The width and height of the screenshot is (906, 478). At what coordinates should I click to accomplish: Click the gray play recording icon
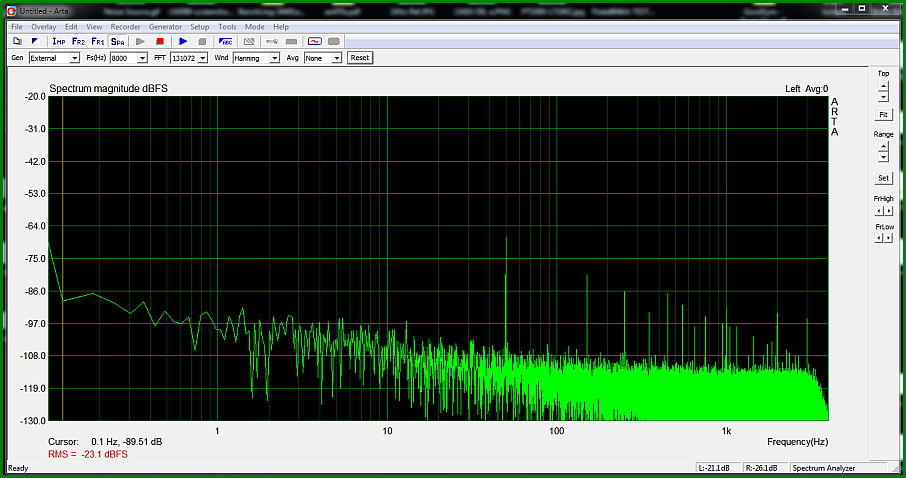click(x=140, y=41)
